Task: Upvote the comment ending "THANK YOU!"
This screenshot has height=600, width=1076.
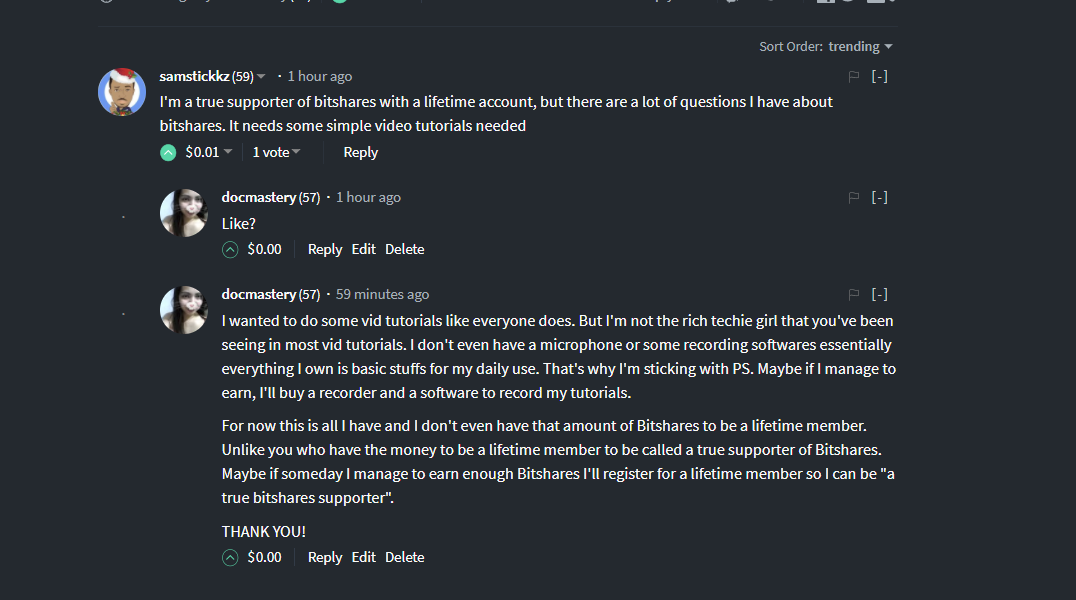Action: point(230,557)
